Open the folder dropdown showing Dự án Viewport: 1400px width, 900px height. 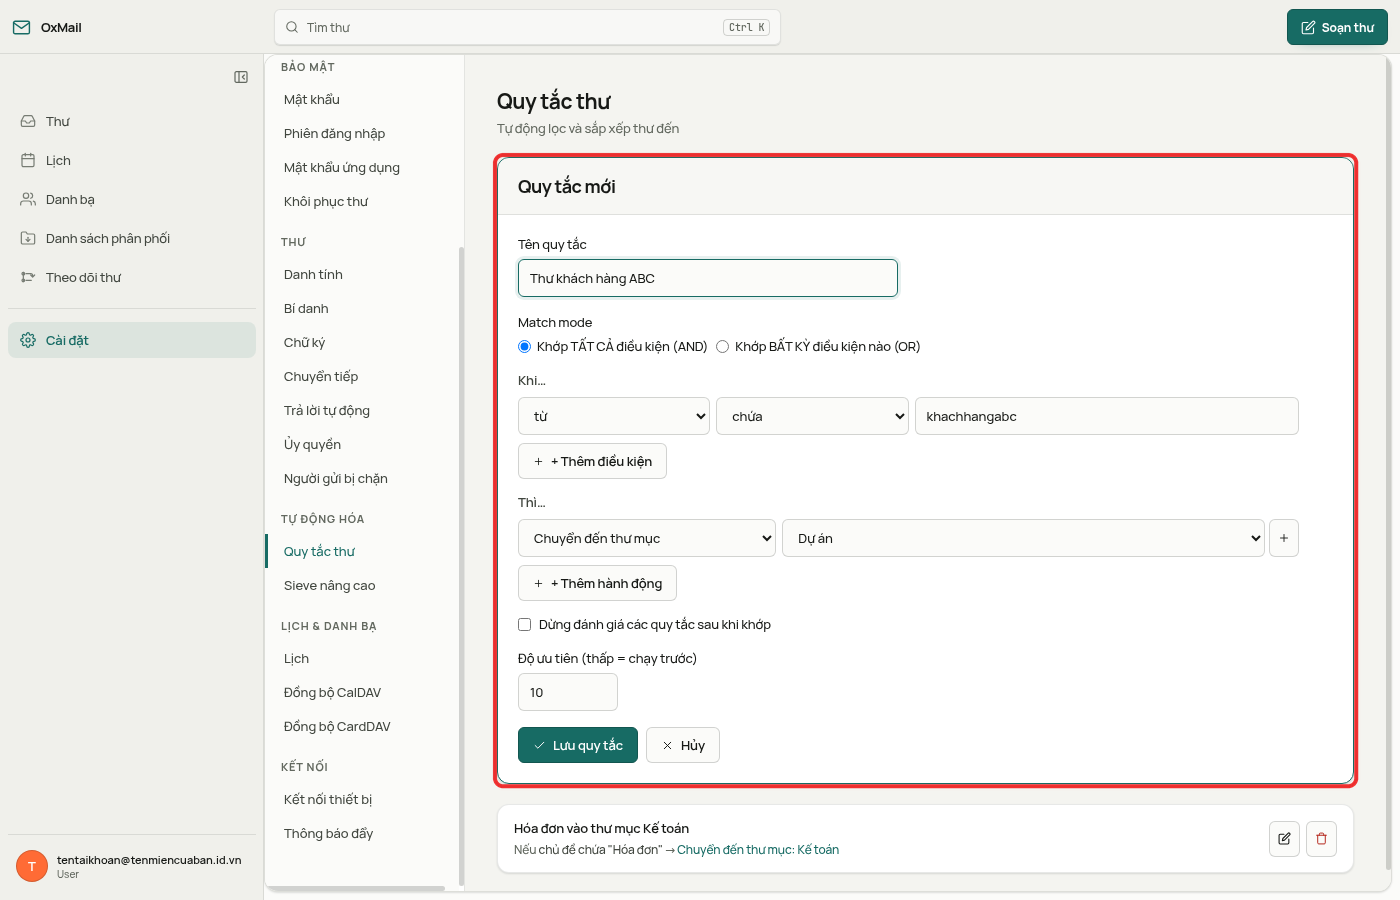tap(1024, 538)
